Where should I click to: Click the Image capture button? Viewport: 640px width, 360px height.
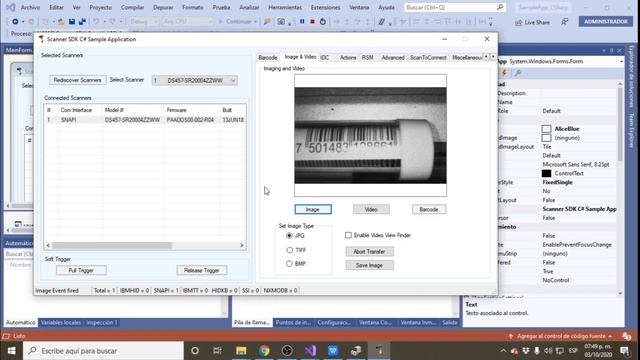click(x=313, y=209)
